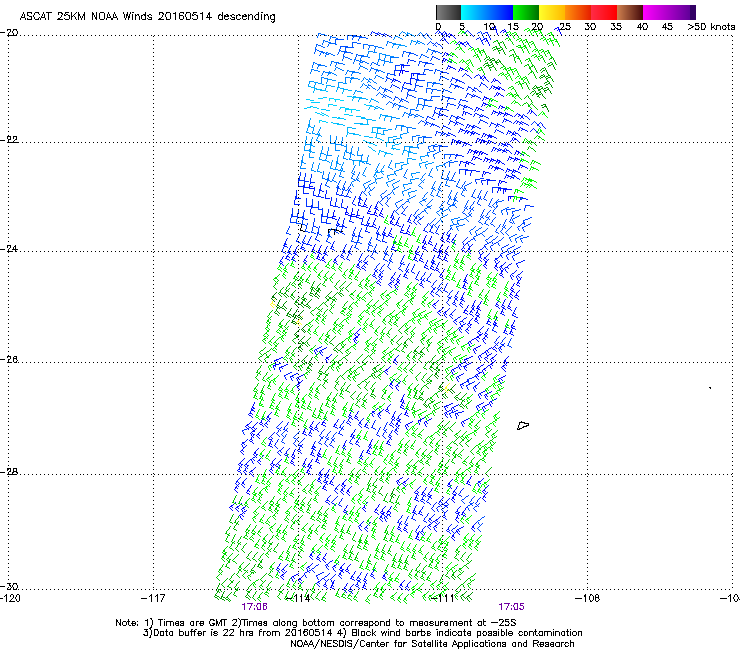Screen dimensions: 740x650
Task: Click the red 30-35 knots legend swatch
Action: click(x=604, y=12)
